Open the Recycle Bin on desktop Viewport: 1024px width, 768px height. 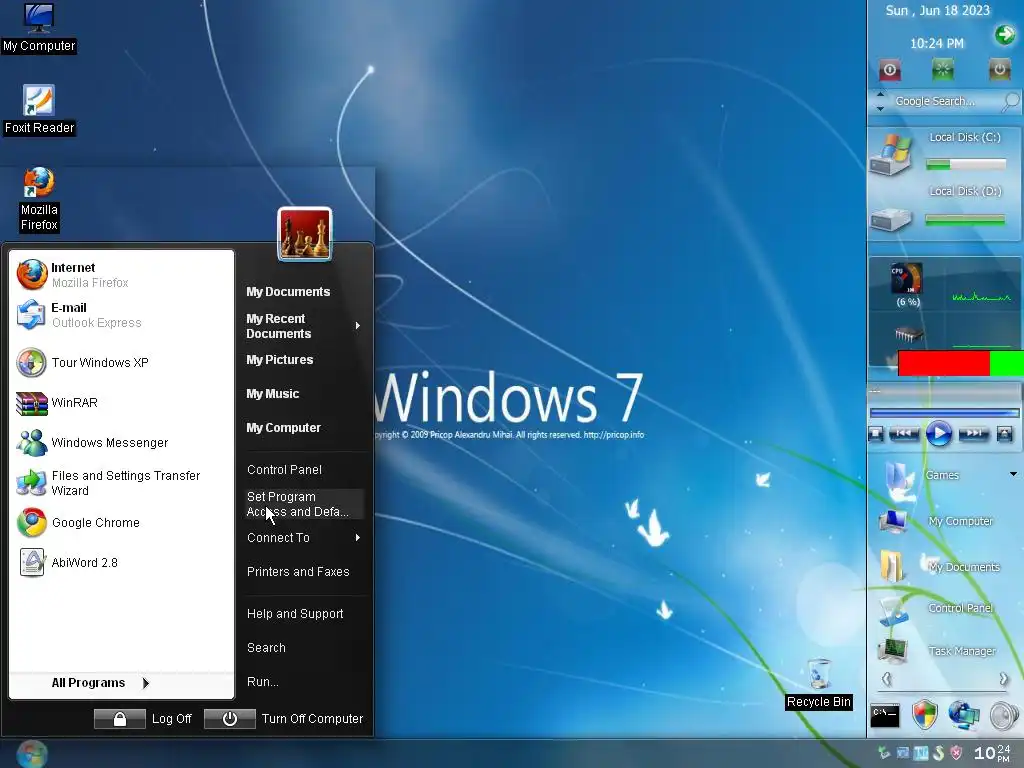[818, 684]
